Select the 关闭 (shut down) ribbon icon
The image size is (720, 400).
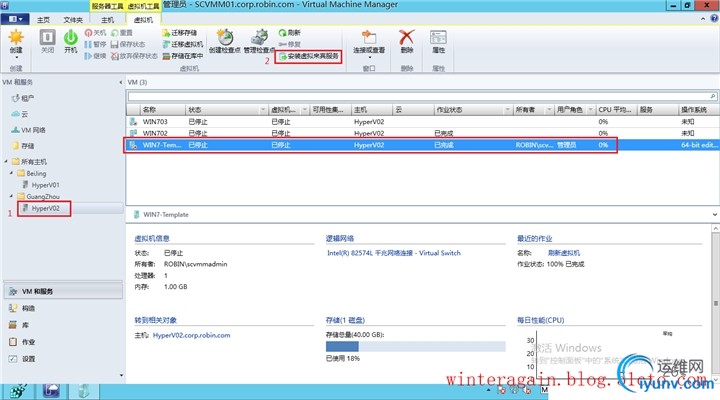coord(47,41)
